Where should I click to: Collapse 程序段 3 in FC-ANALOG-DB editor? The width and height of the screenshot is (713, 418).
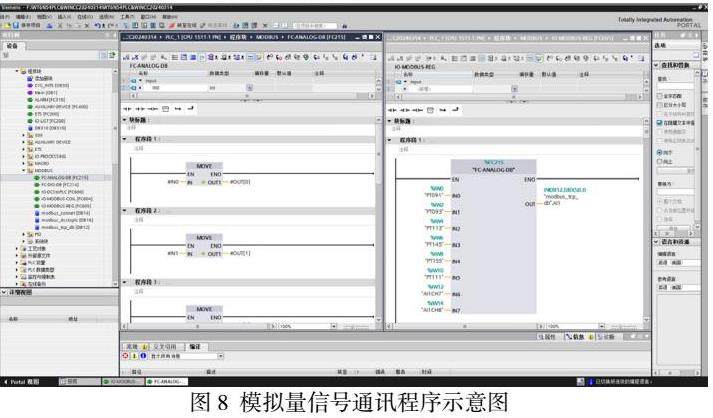pos(125,282)
